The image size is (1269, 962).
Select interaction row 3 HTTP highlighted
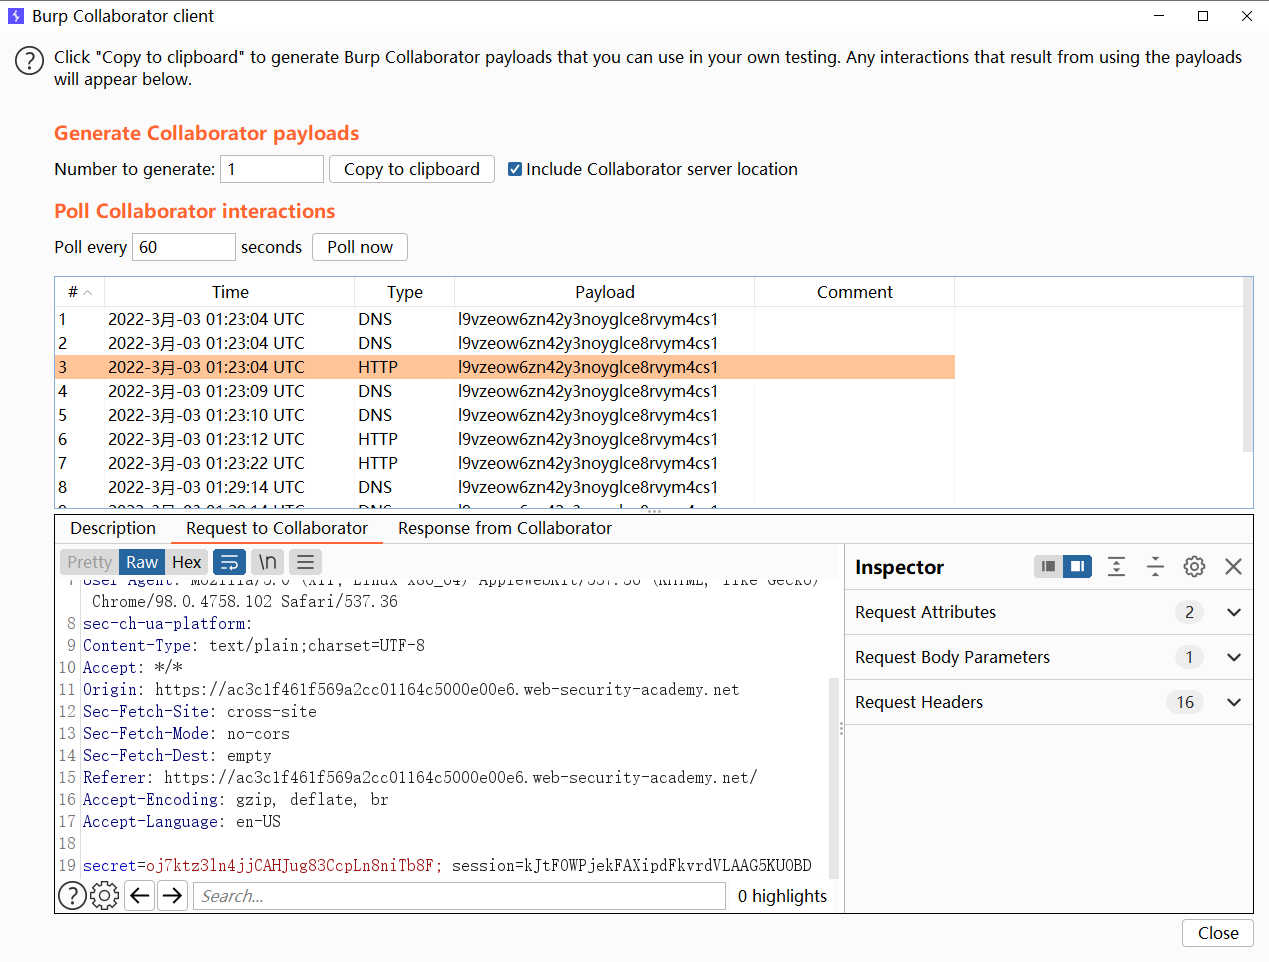tap(505, 367)
